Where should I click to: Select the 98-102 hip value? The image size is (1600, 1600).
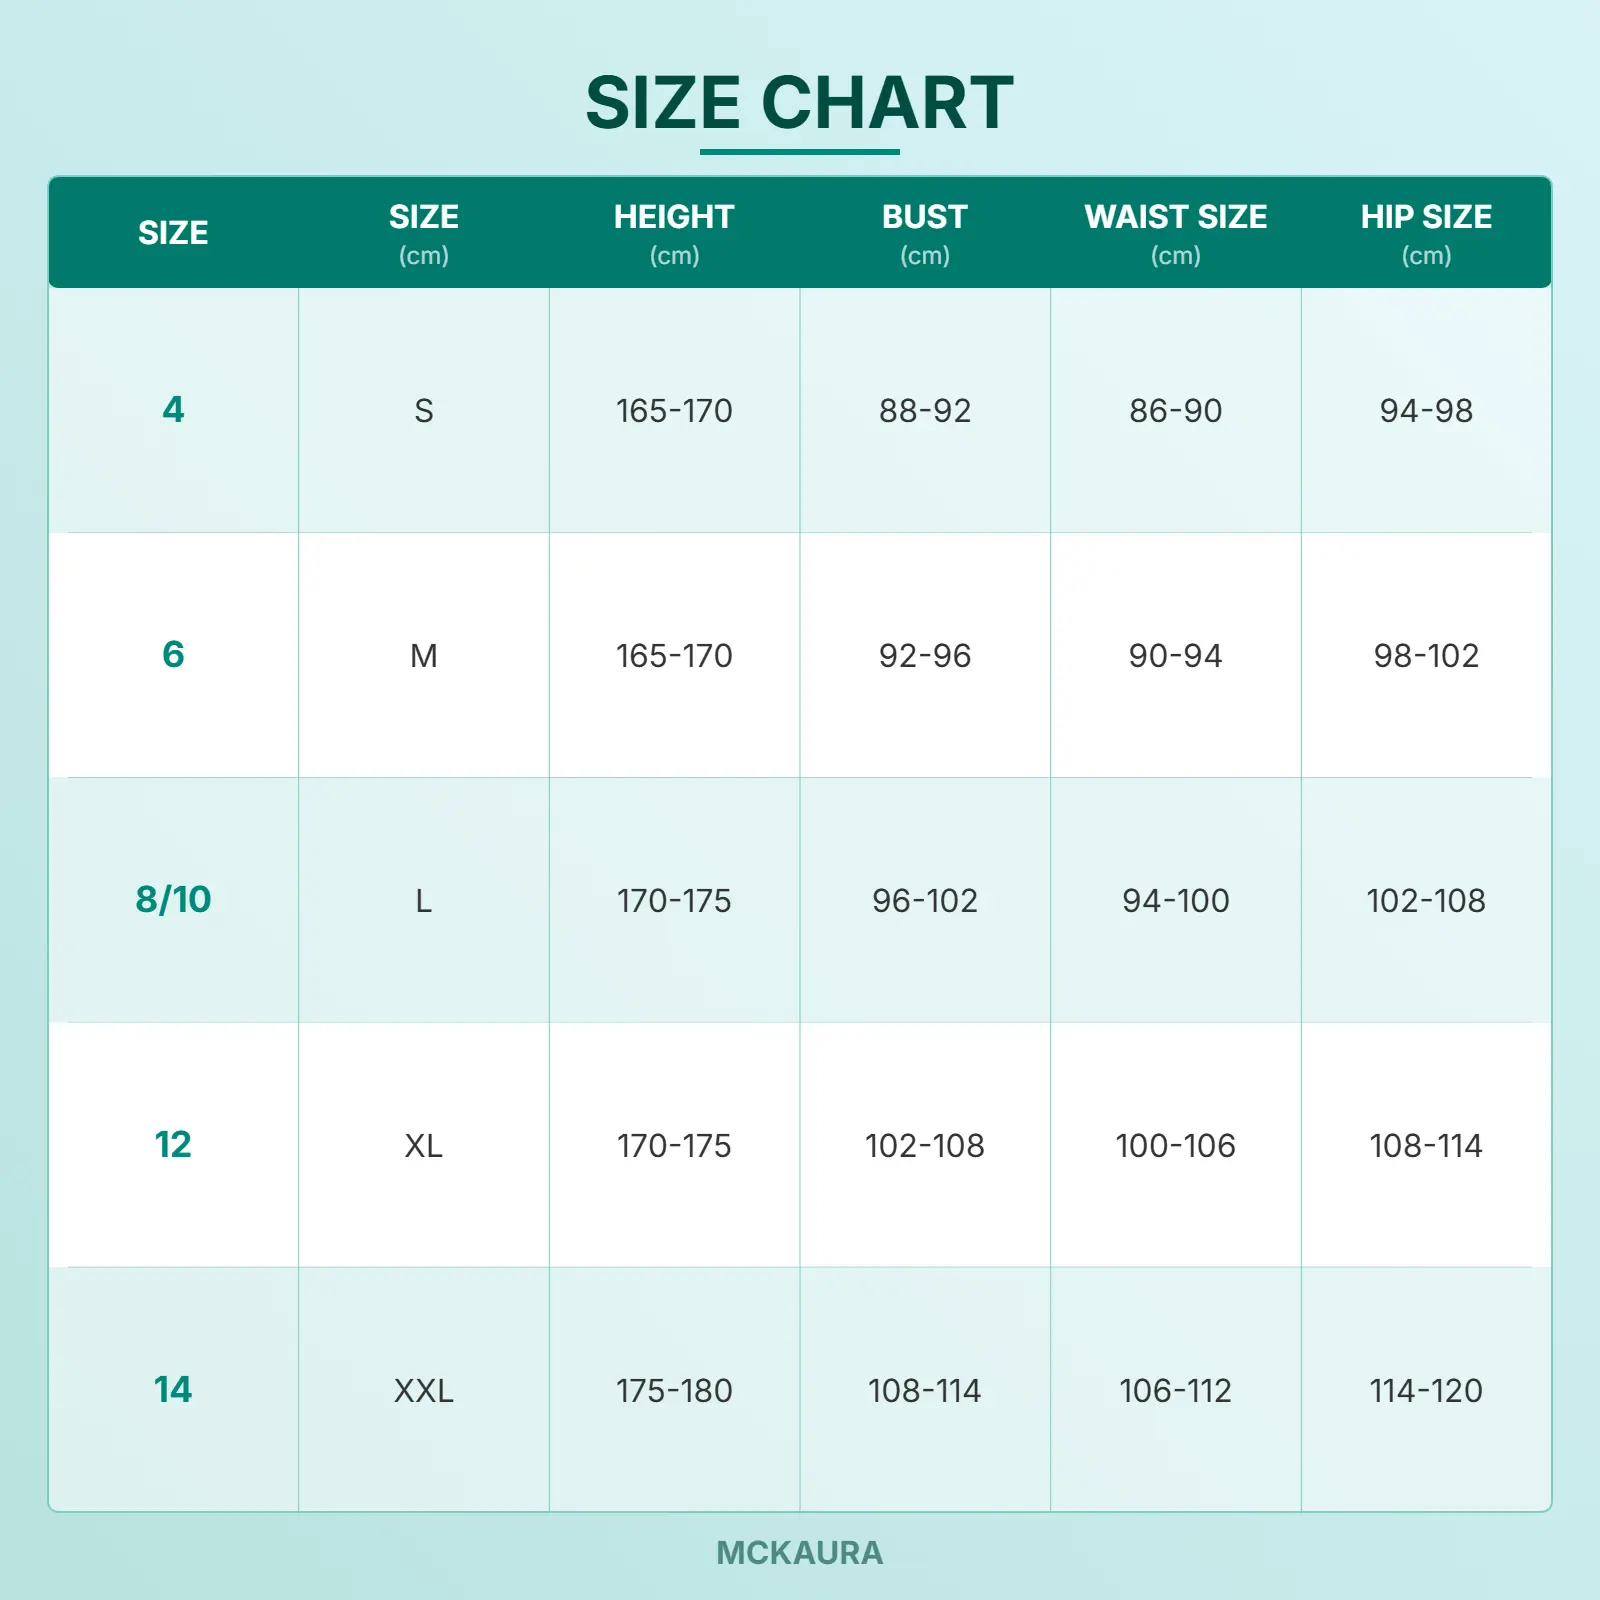[x=1426, y=655]
